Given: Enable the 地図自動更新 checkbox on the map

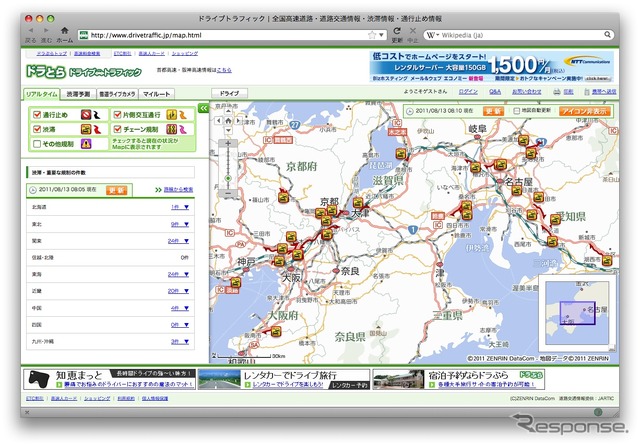Looking at the screenshot, I should [516, 111].
